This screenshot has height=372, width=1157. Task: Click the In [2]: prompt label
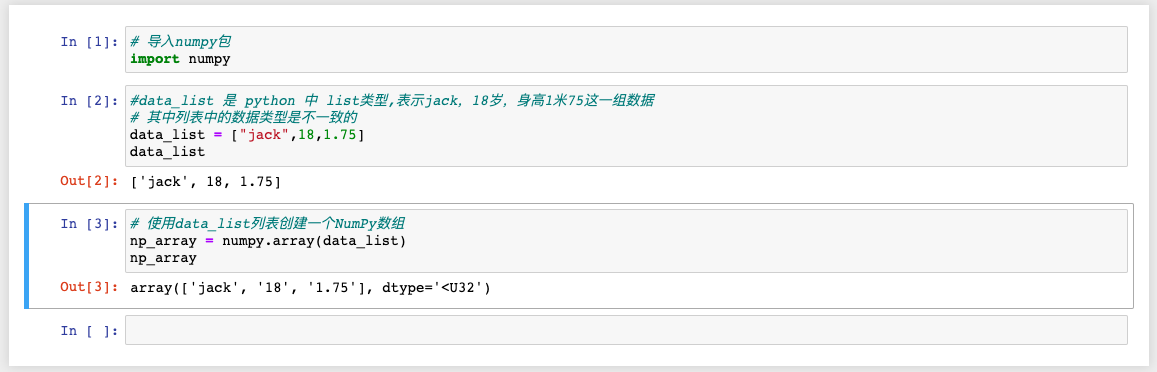pyautogui.click(x=89, y=100)
